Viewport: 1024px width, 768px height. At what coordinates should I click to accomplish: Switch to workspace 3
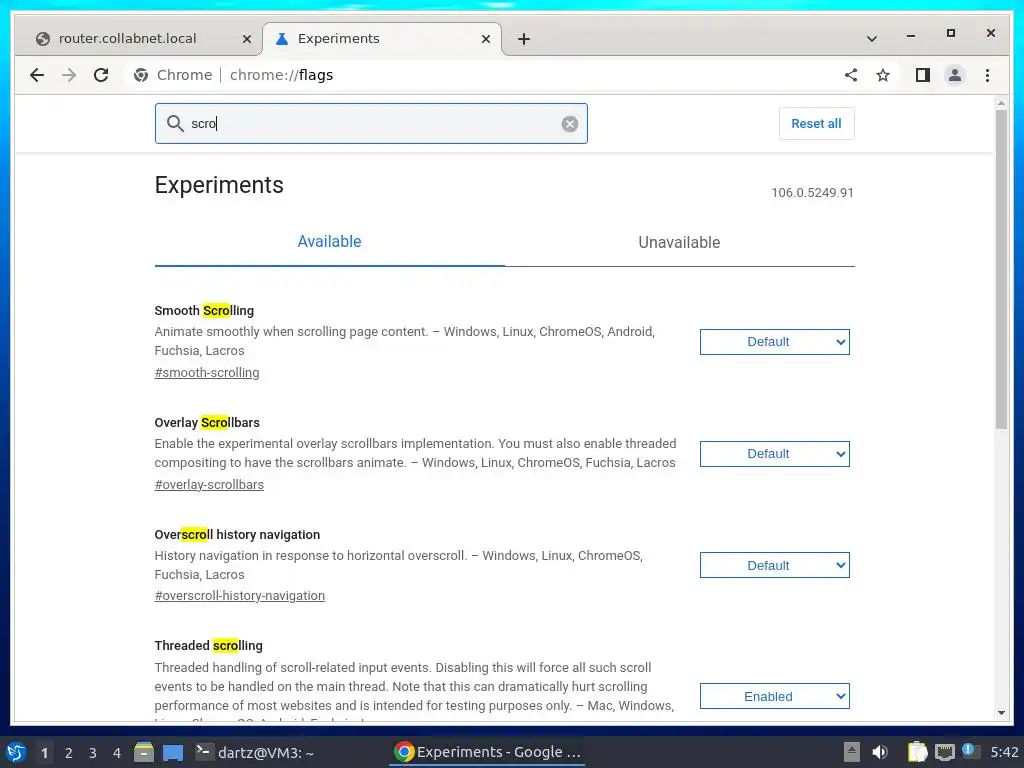pyautogui.click(x=93, y=753)
